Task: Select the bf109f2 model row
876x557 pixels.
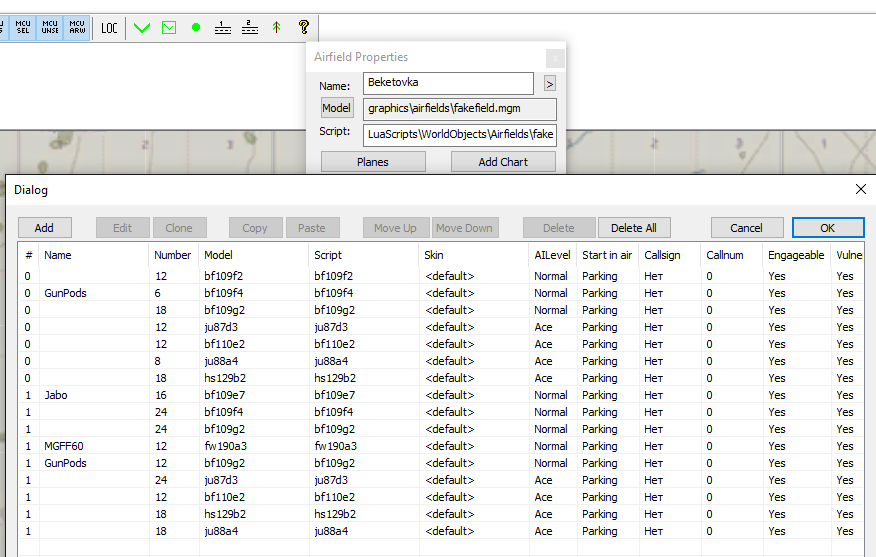Action: coord(441,276)
